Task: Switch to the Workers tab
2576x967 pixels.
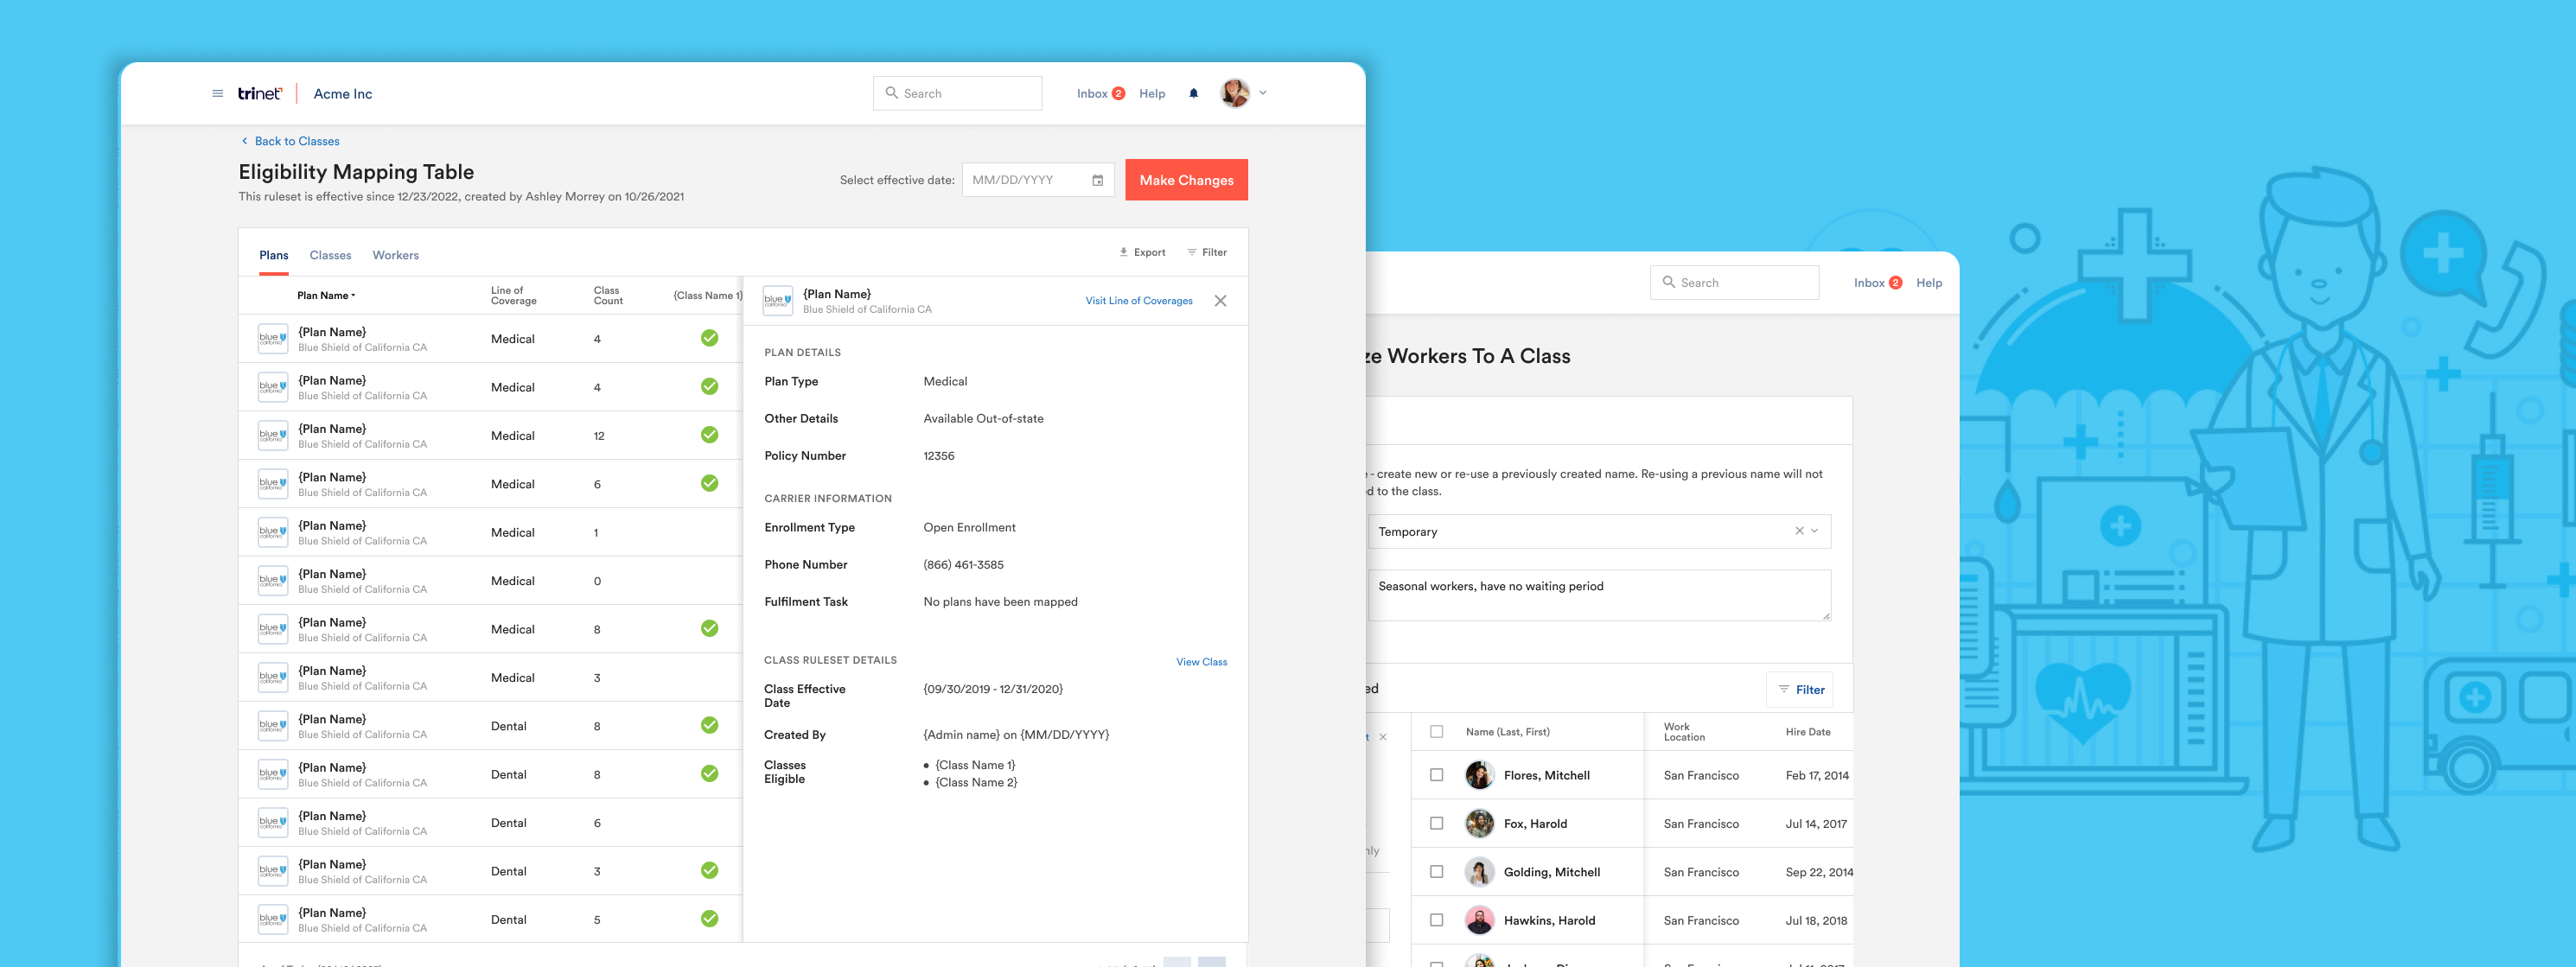Action: (x=396, y=256)
